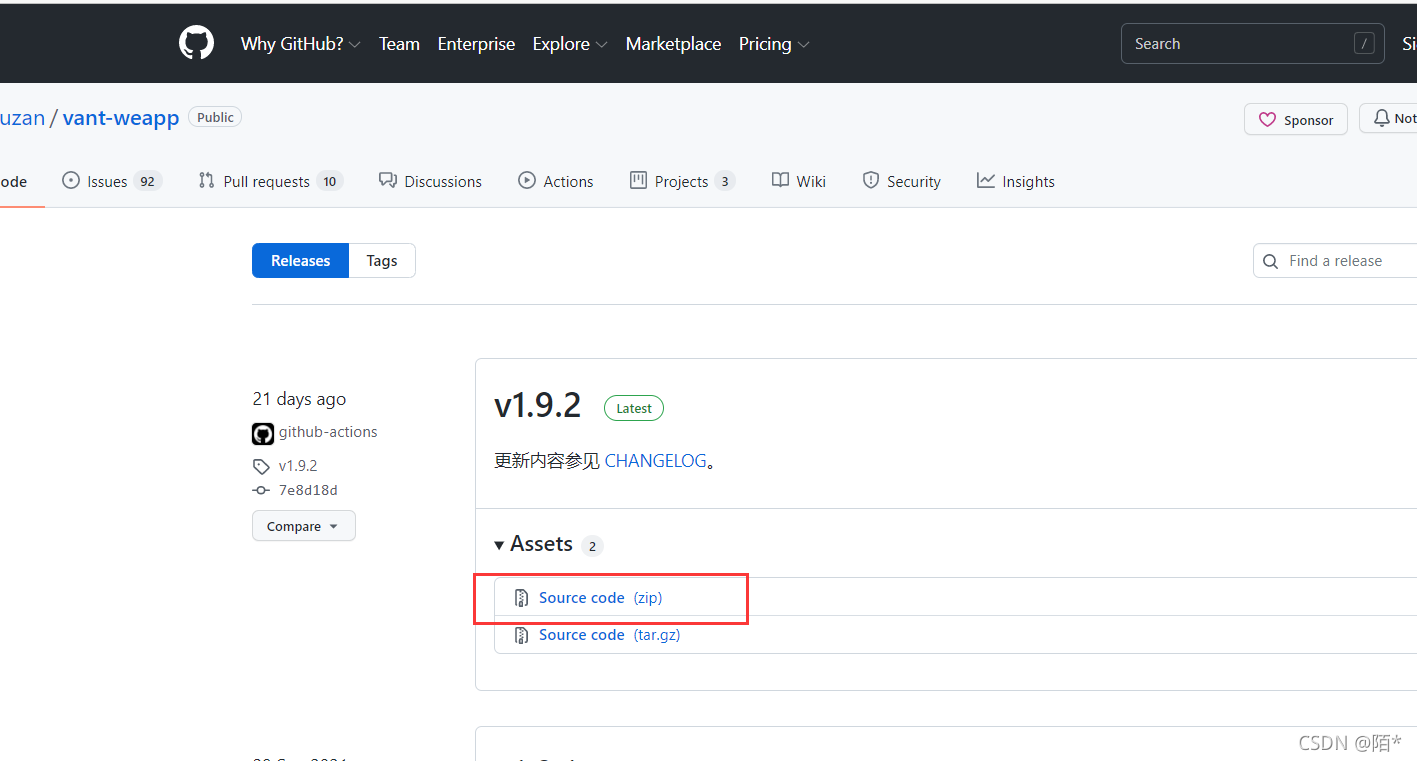Sponsor the repository via Sponsor button
The width and height of the screenshot is (1417, 761).
click(1296, 119)
